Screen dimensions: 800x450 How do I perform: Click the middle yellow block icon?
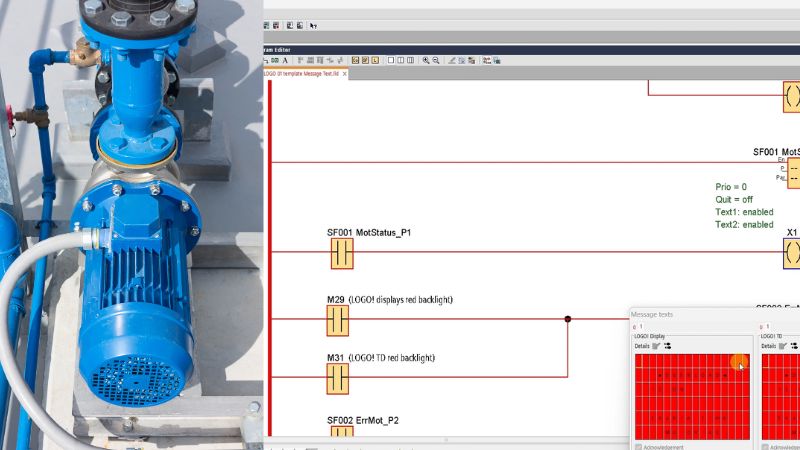[365, 60]
